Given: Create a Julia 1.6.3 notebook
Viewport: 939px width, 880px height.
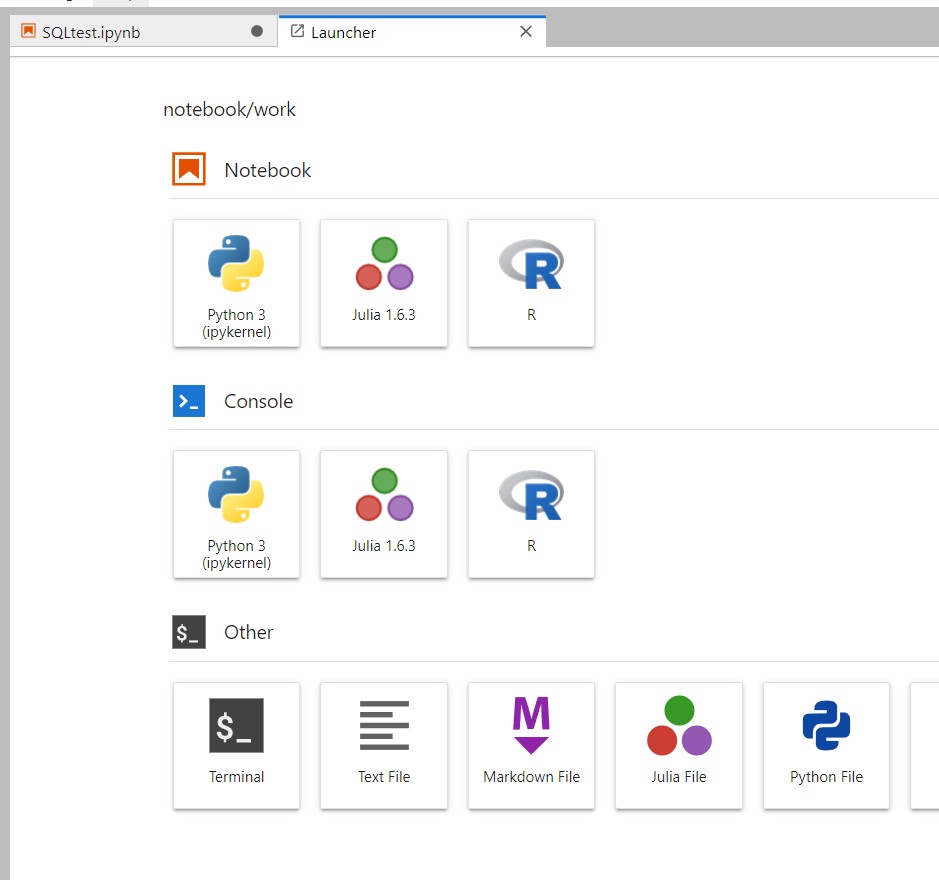Looking at the screenshot, I should (x=384, y=283).
